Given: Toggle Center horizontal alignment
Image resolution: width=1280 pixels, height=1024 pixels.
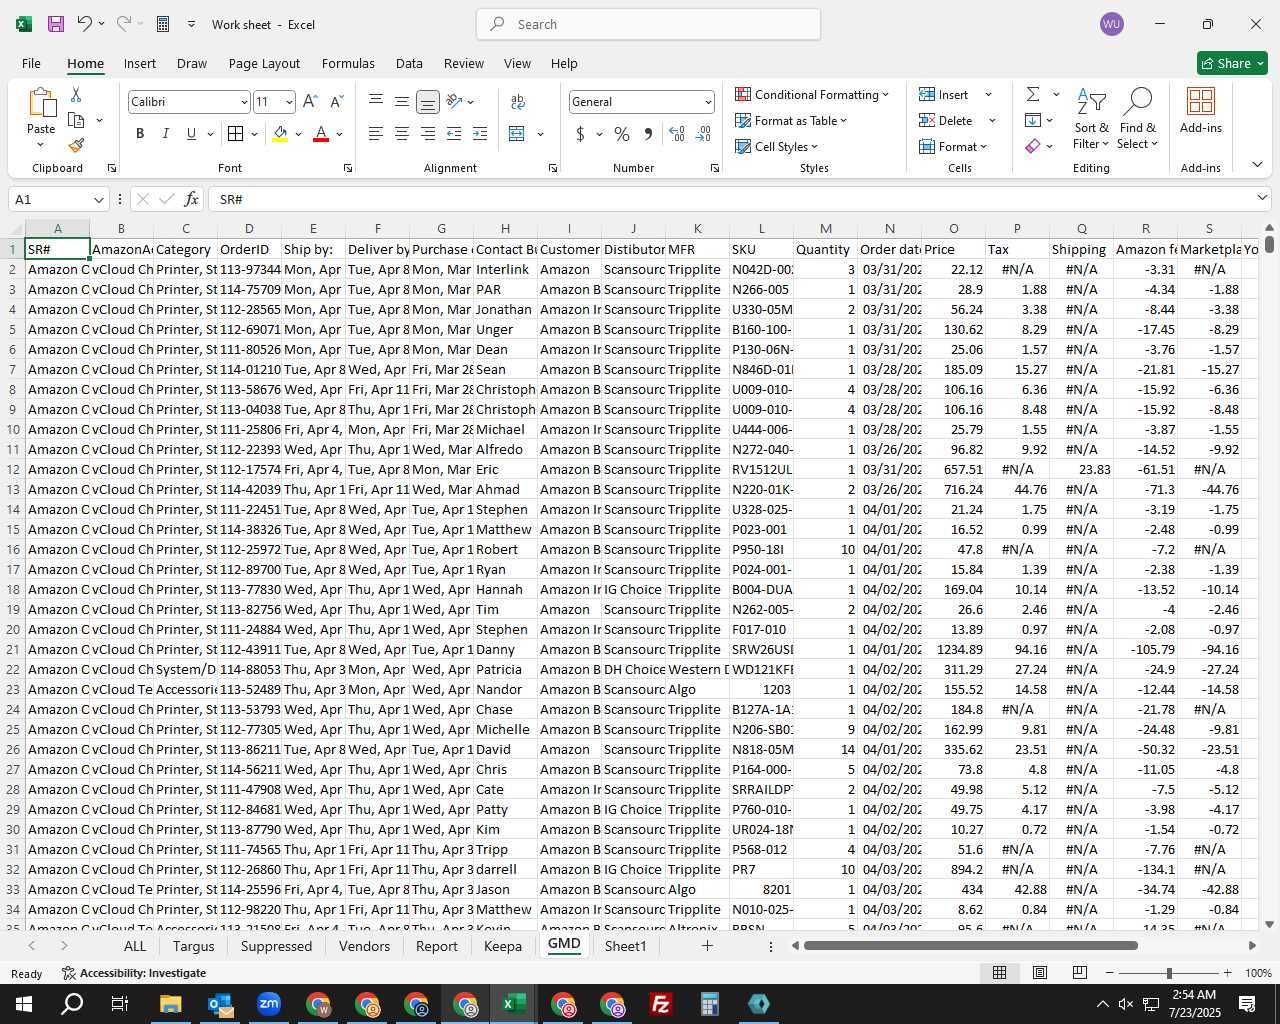Looking at the screenshot, I should click(401, 133).
